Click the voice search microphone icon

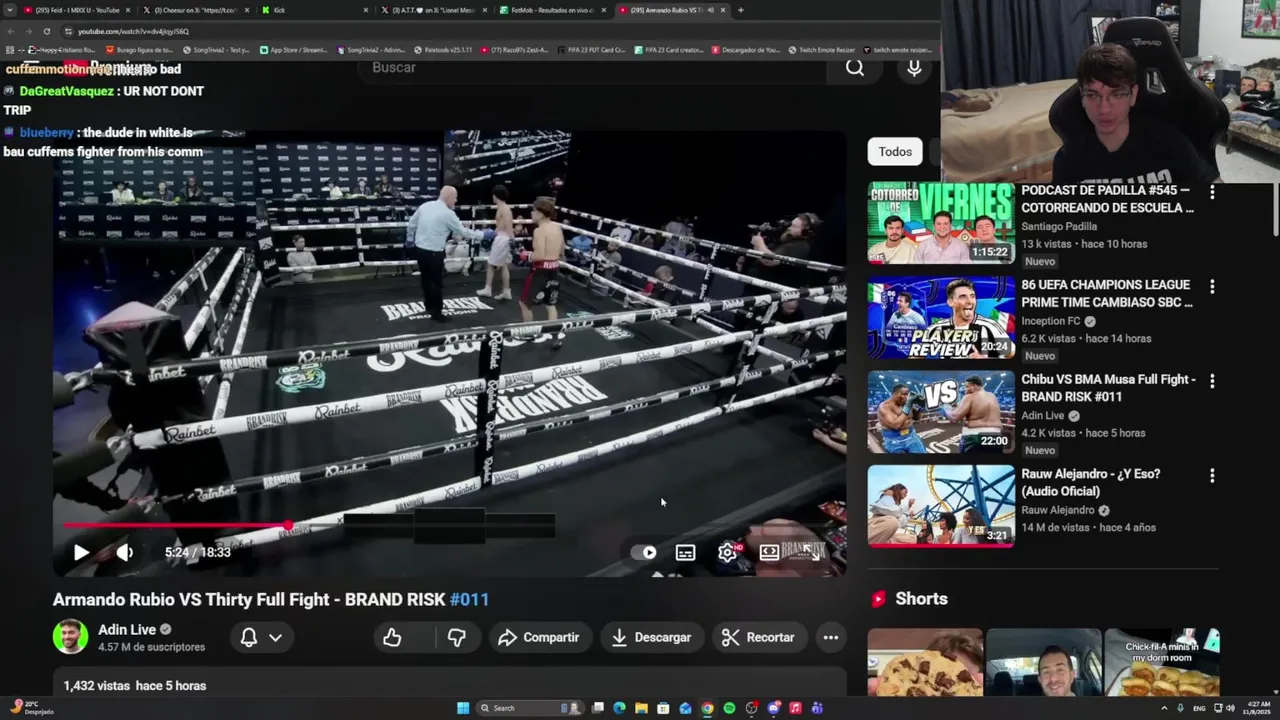pos(914,67)
